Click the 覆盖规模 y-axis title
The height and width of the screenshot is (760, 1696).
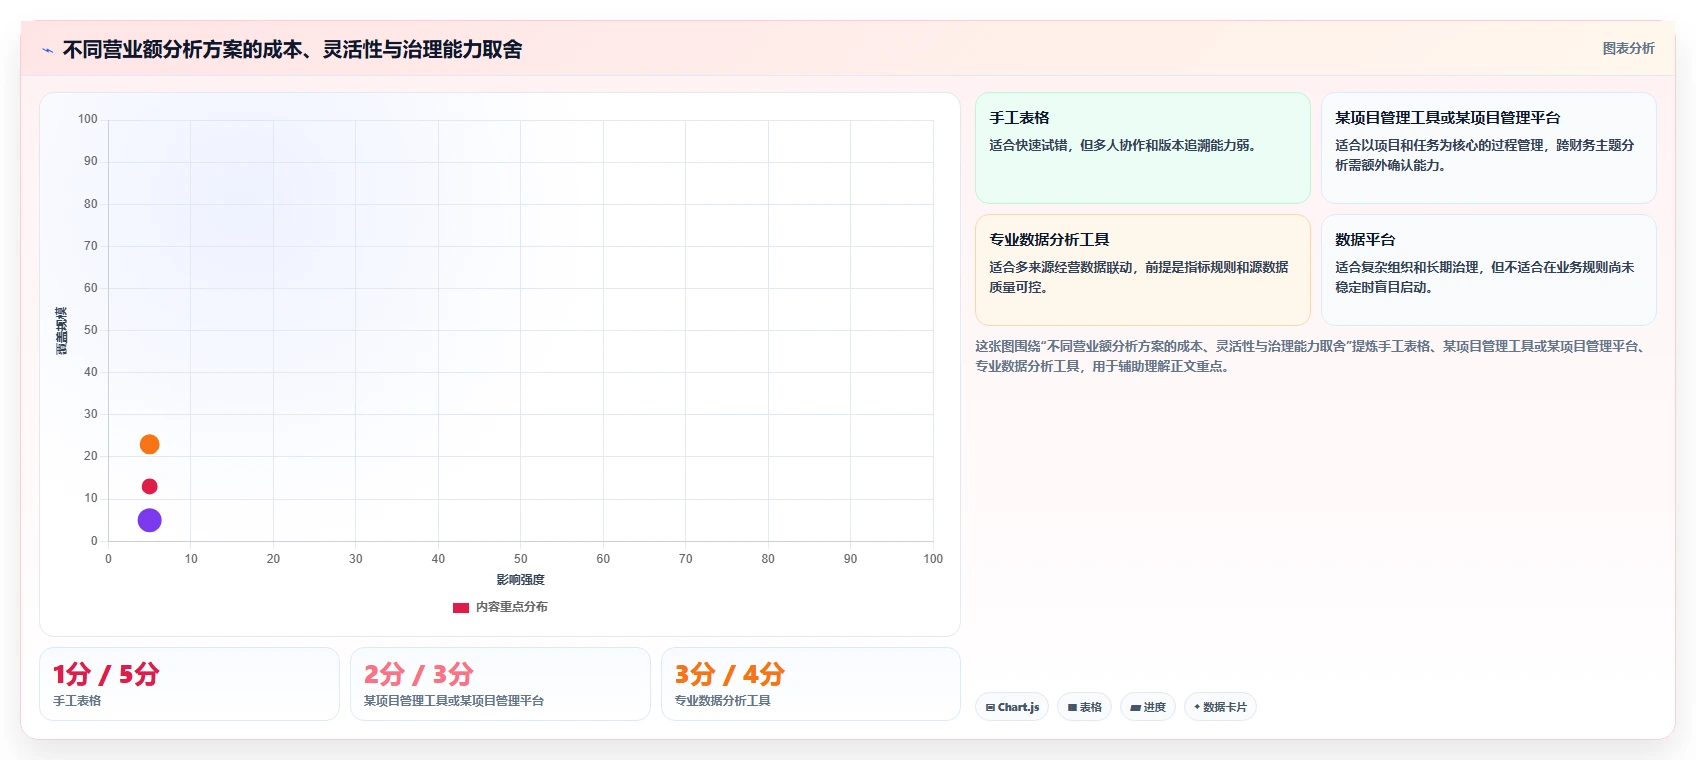pyautogui.click(x=62, y=331)
